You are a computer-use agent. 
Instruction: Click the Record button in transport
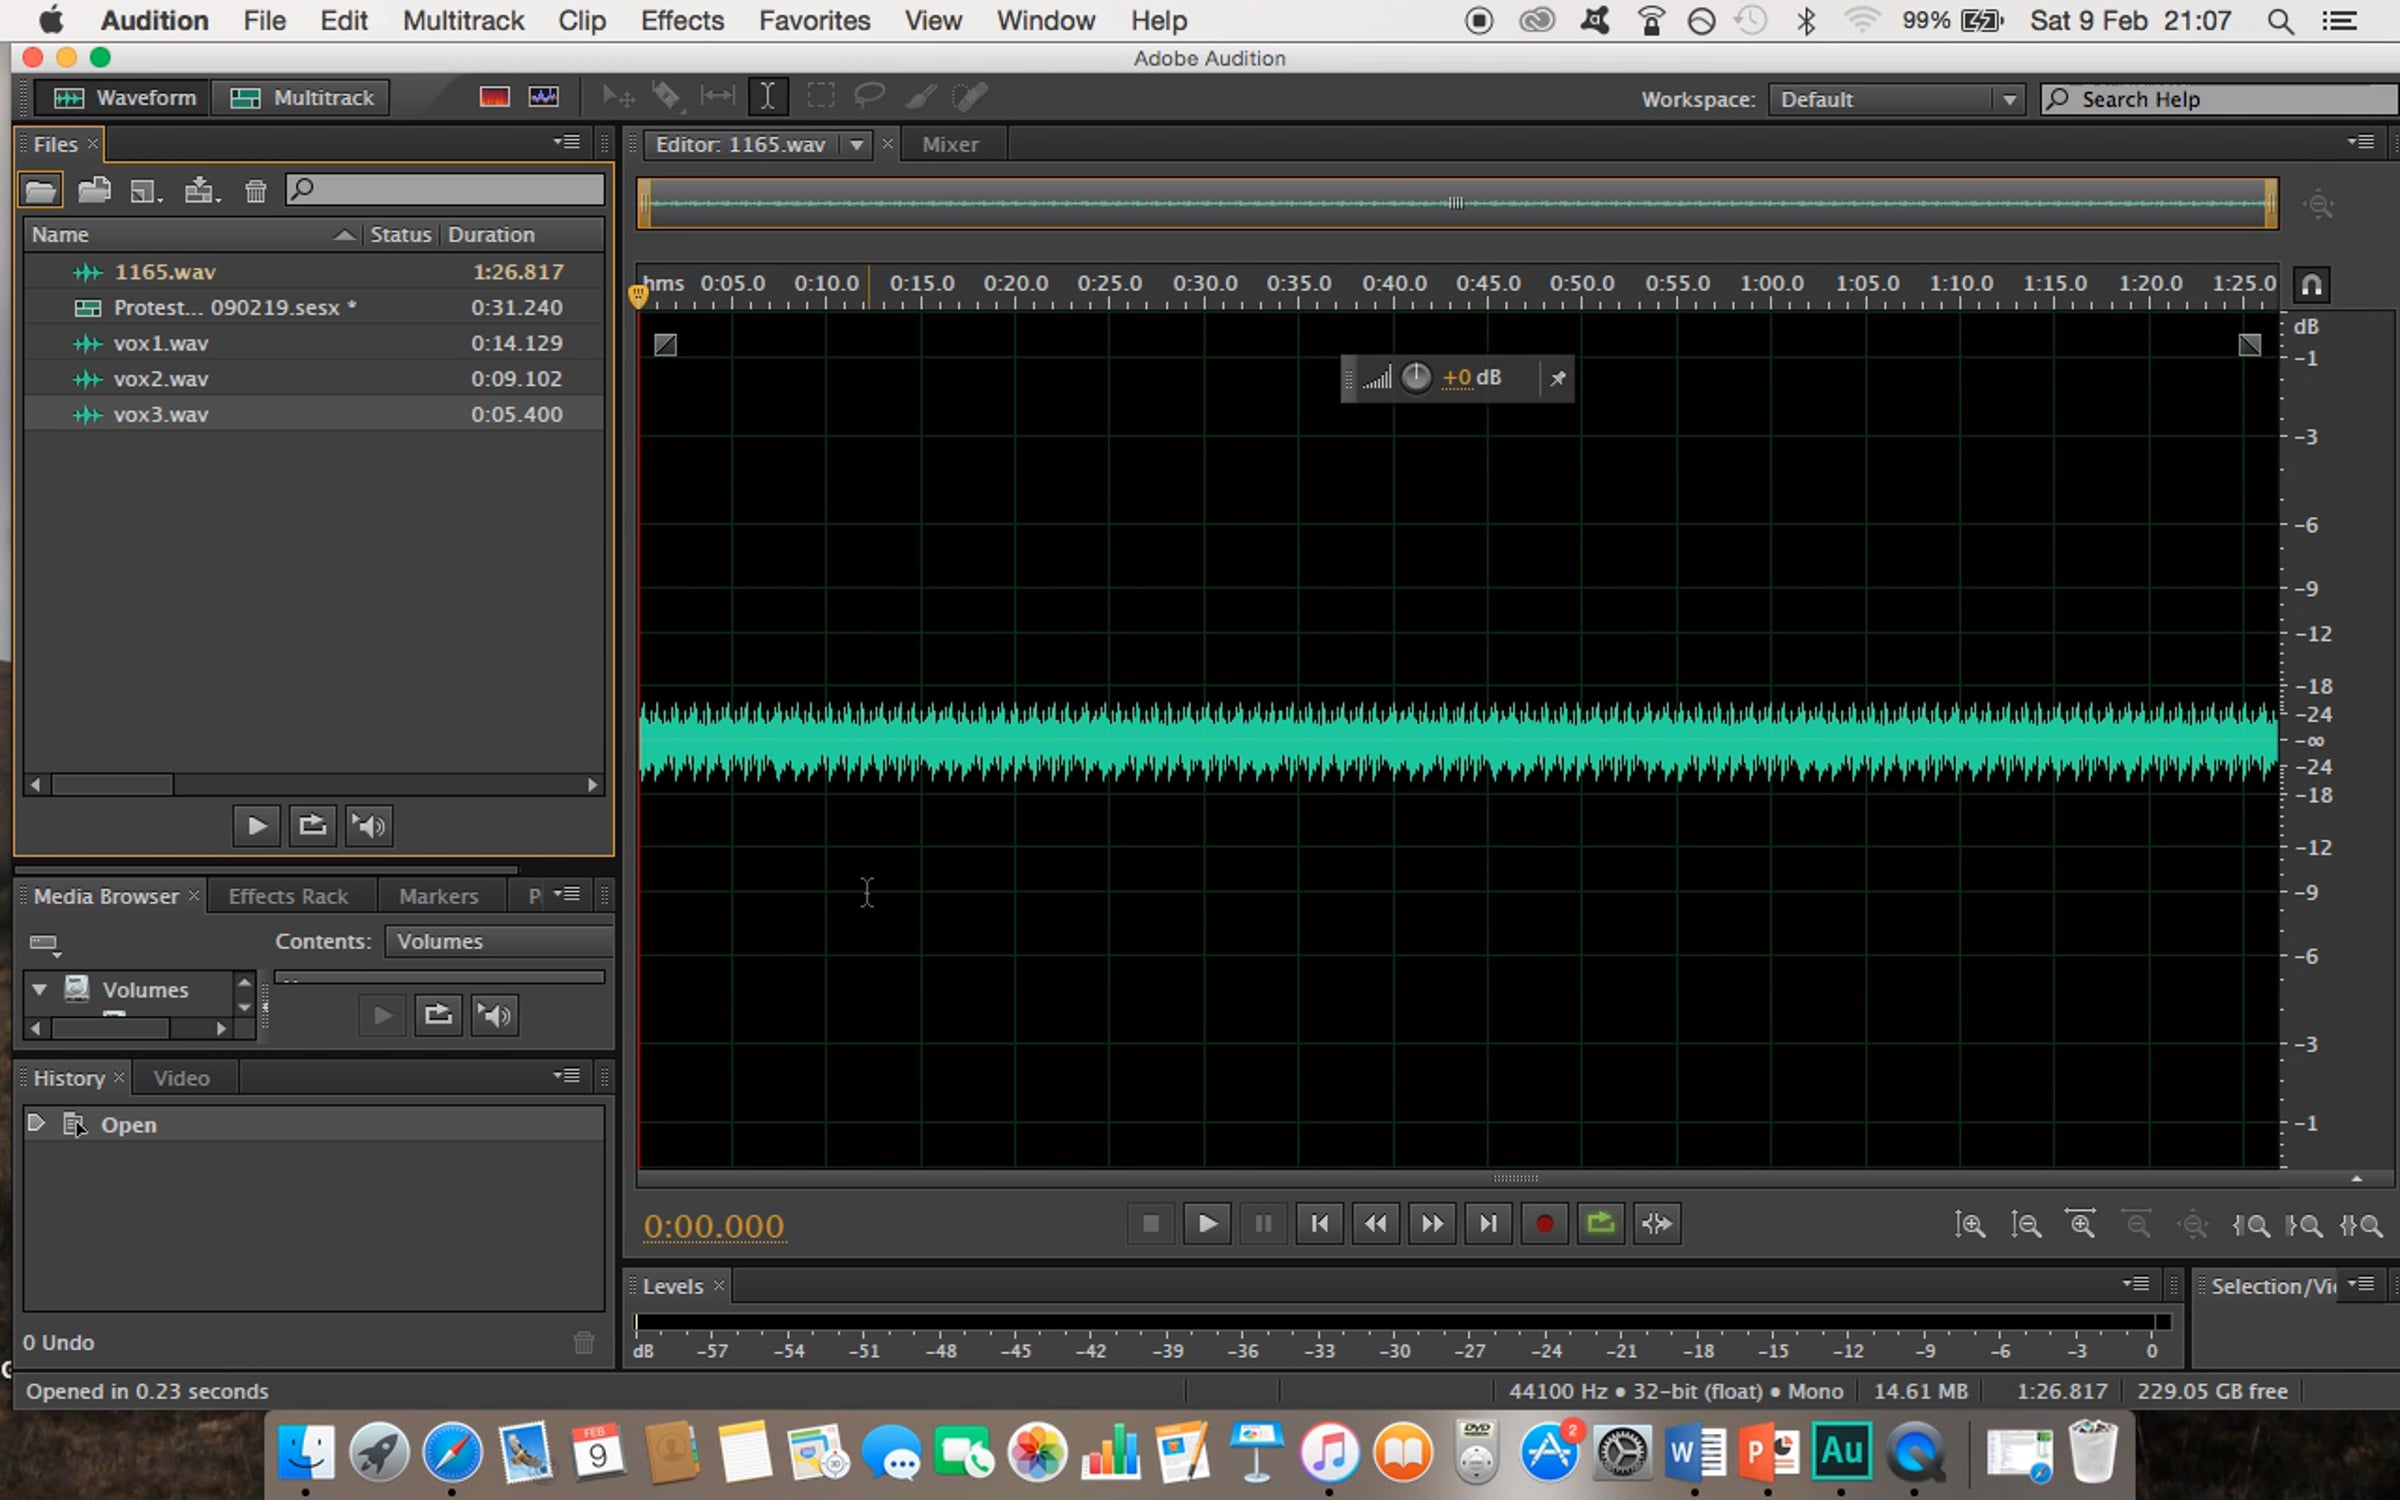point(1544,1224)
